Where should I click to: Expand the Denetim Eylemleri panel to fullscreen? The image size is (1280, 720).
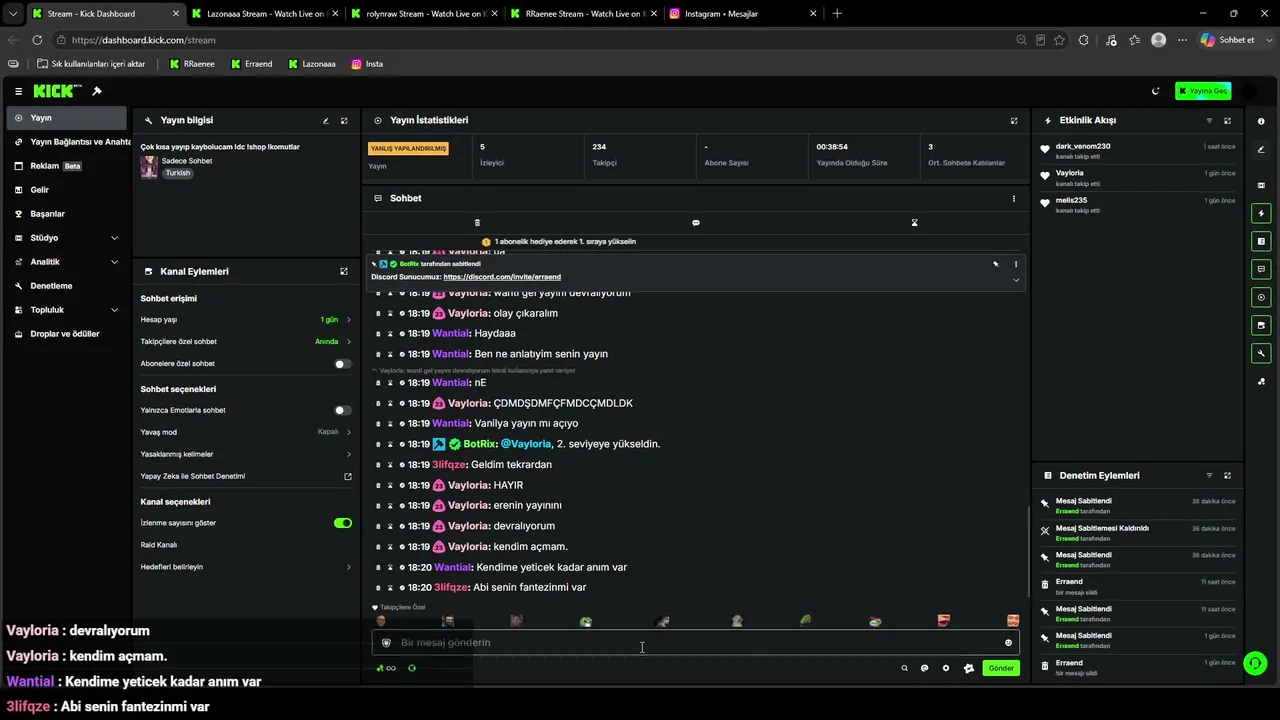point(1227,476)
